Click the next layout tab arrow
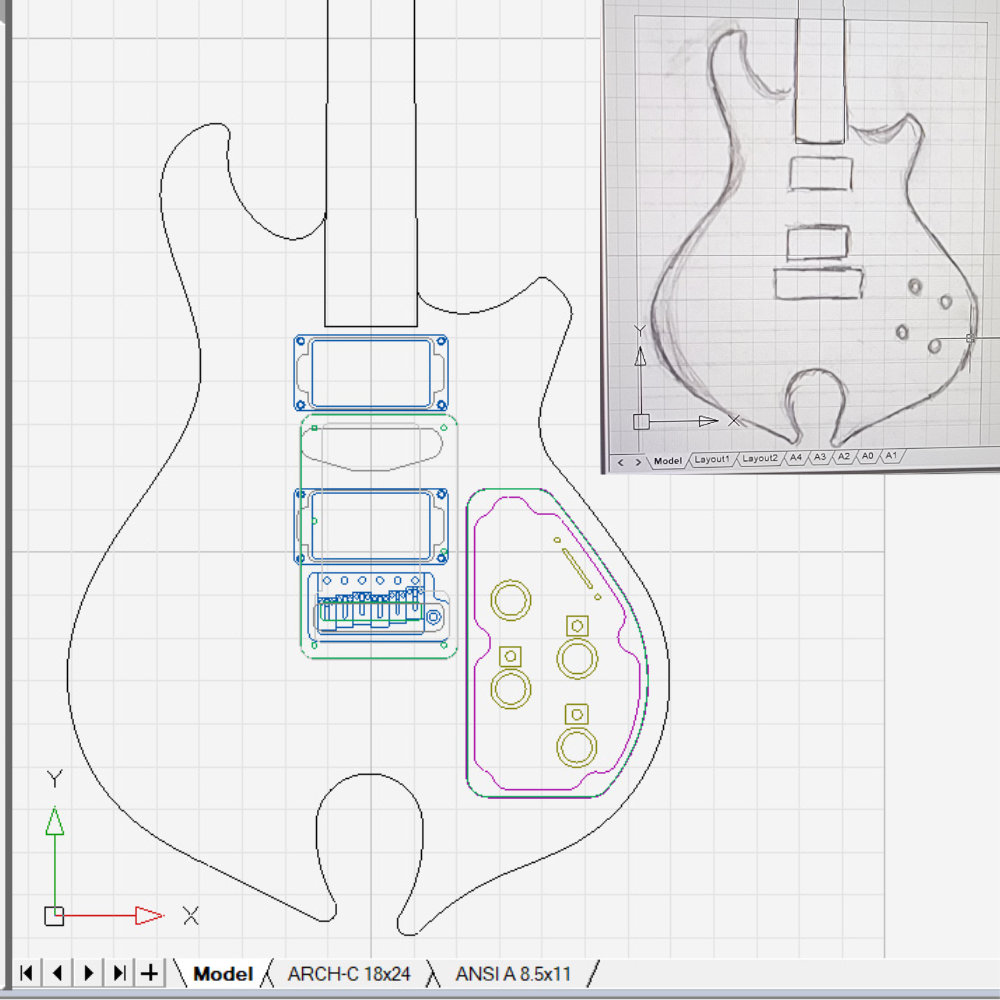The image size is (1000, 1000). pyautogui.click(x=89, y=972)
